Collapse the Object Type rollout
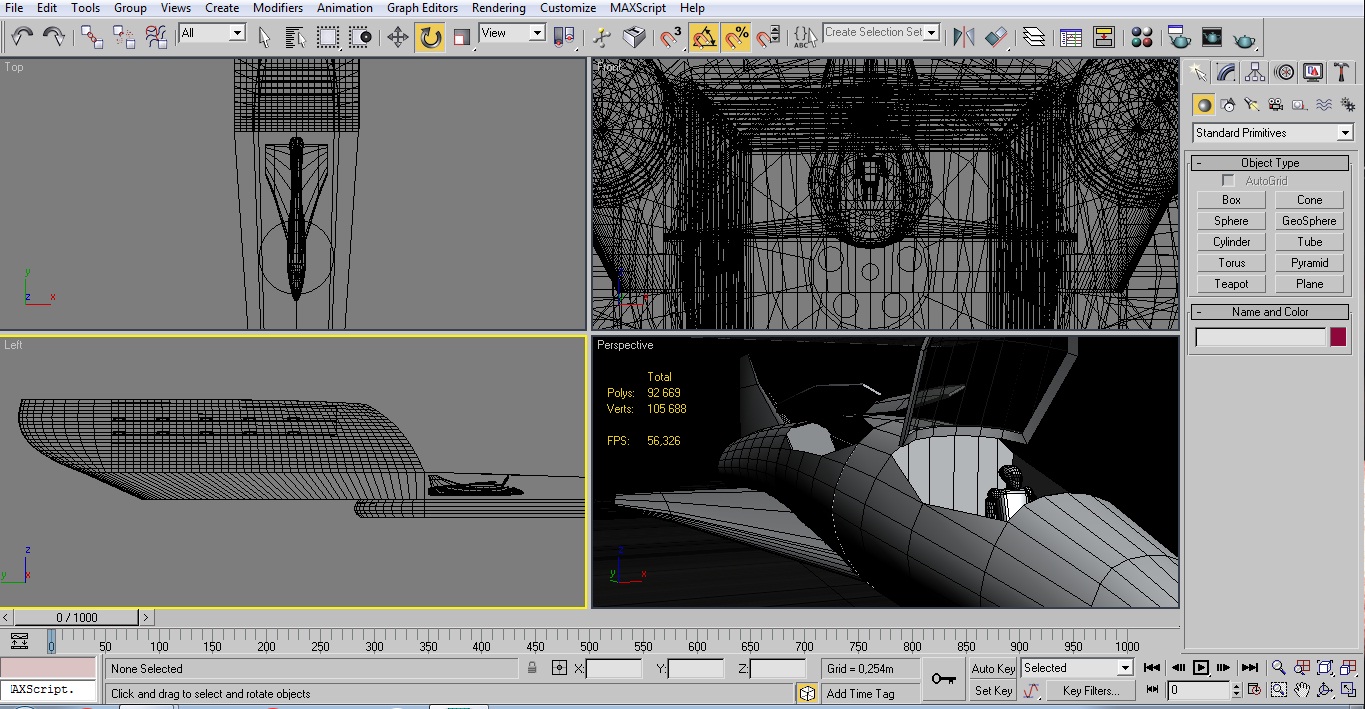This screenshot has height=709, width=1365. [x=1270, y=163]
